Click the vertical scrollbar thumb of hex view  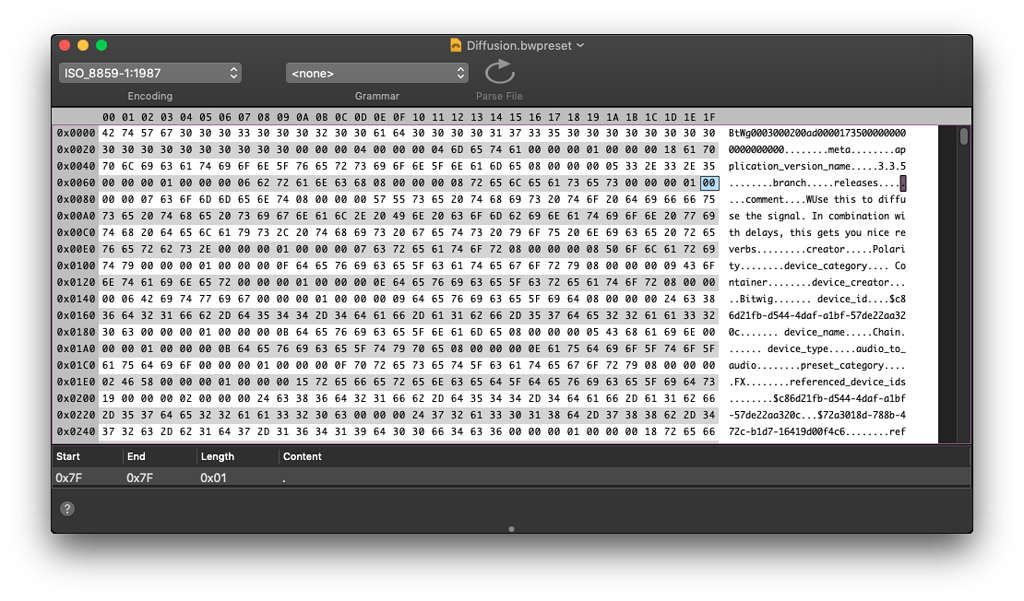[963, 137]
